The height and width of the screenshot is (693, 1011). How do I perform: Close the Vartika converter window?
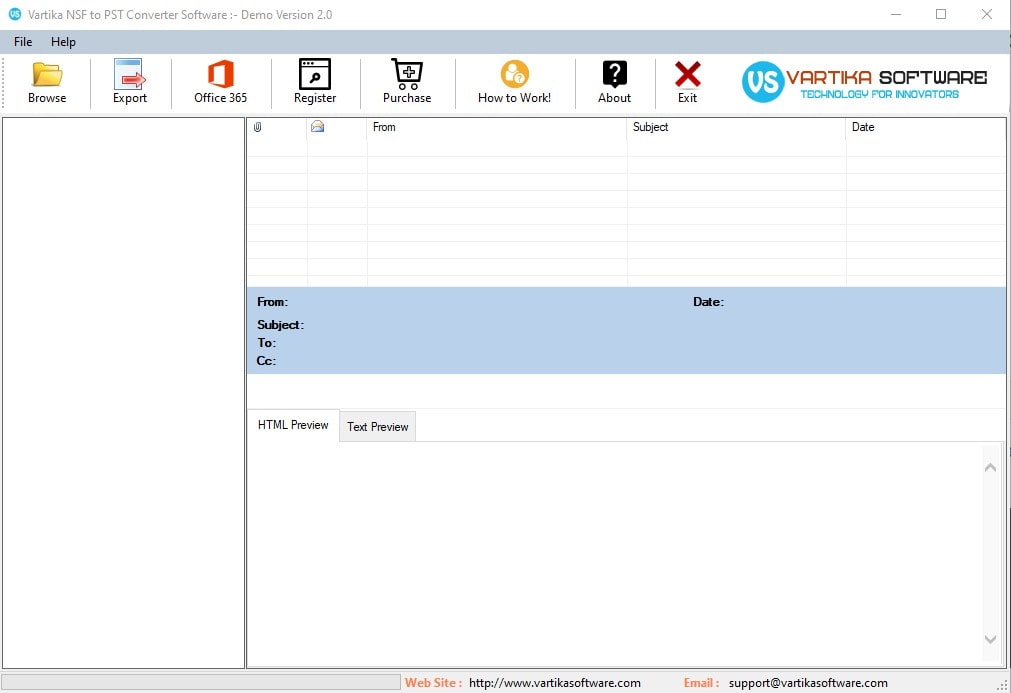986,14
